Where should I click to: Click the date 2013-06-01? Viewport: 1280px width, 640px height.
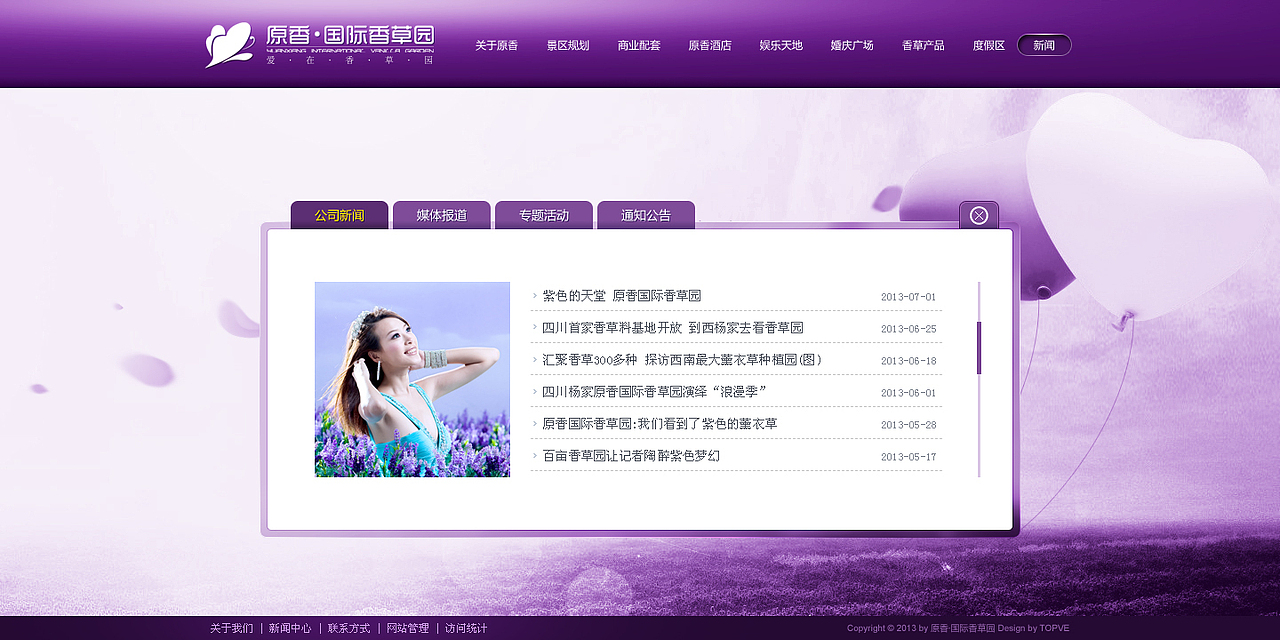click(x=908, y=393)
